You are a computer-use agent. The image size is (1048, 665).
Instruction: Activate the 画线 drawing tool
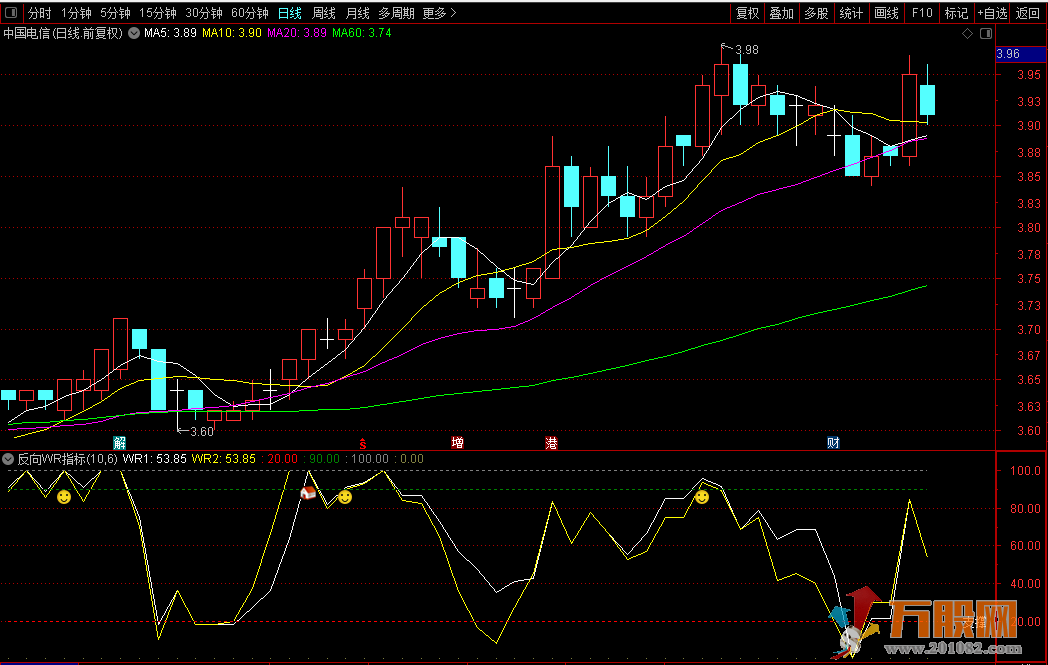coord(886,13)
